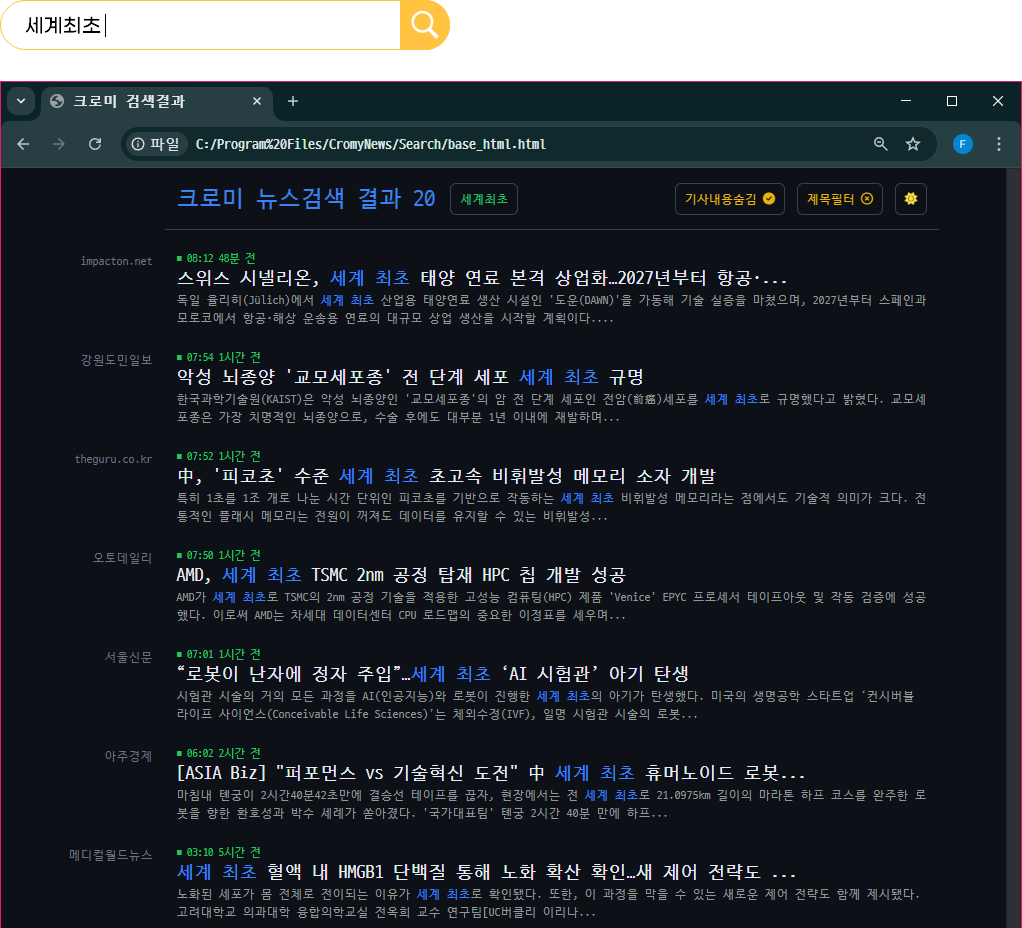This screenshot has height=928, width=1022.
Task: Disable the 기사내용숨김 toggle
Action: pos(731,199)
